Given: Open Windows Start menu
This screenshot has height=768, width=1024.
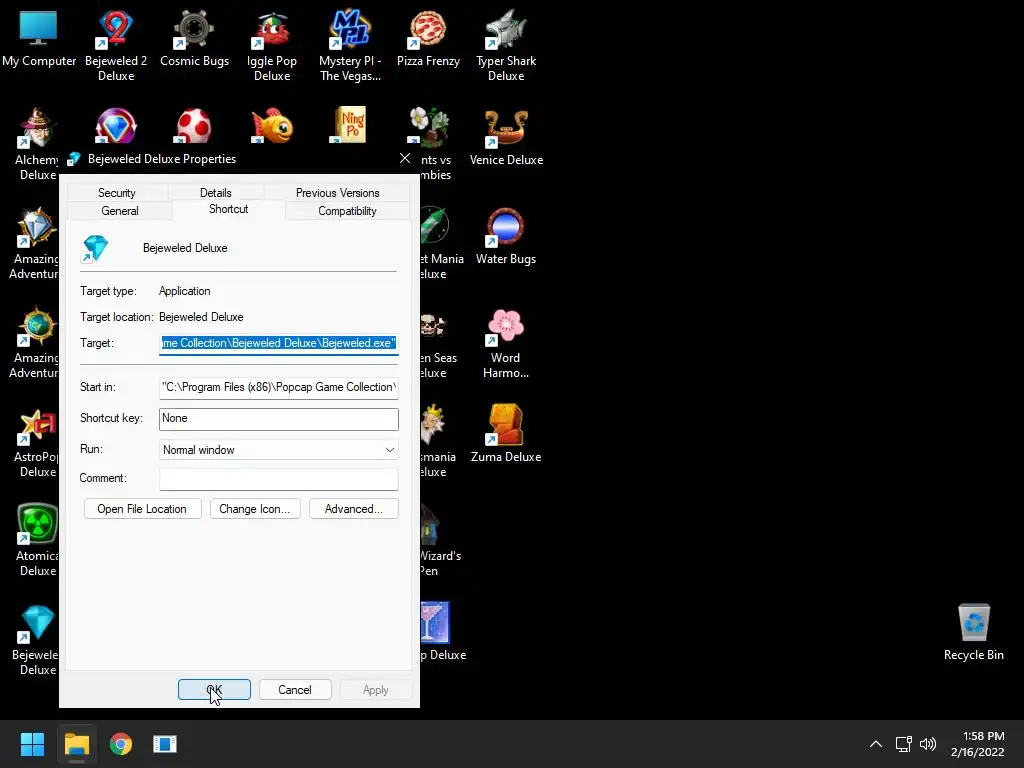Looking at the screenshot, I should click(32, 744).
